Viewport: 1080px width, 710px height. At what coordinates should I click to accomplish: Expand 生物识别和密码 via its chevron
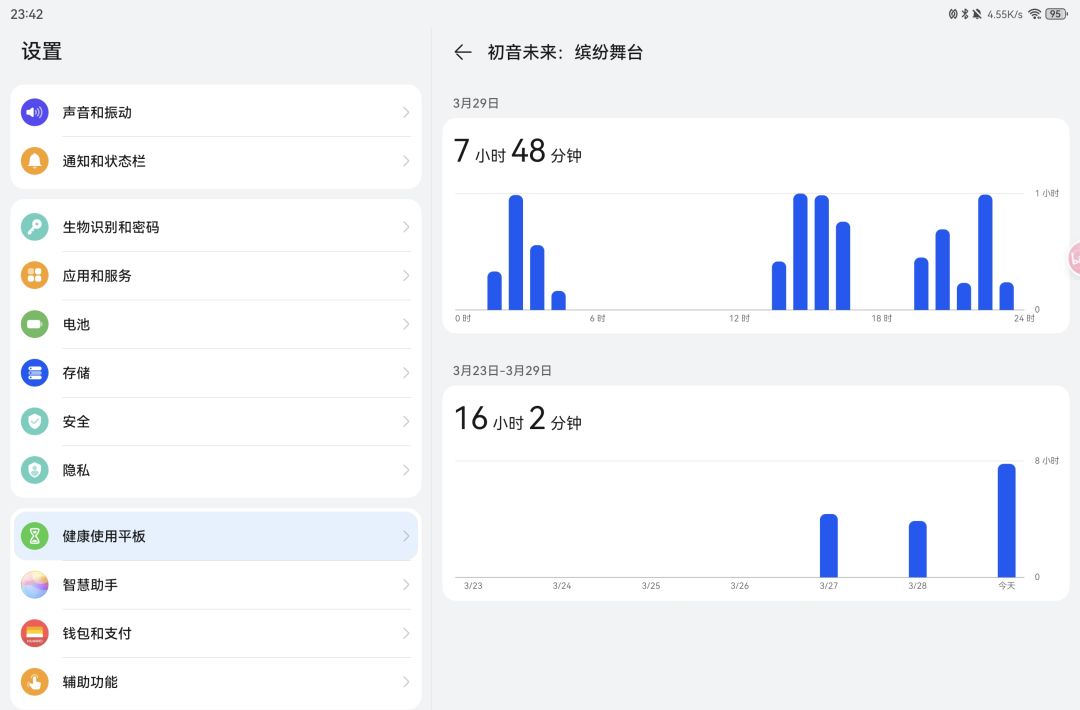[x=406, y=227]
